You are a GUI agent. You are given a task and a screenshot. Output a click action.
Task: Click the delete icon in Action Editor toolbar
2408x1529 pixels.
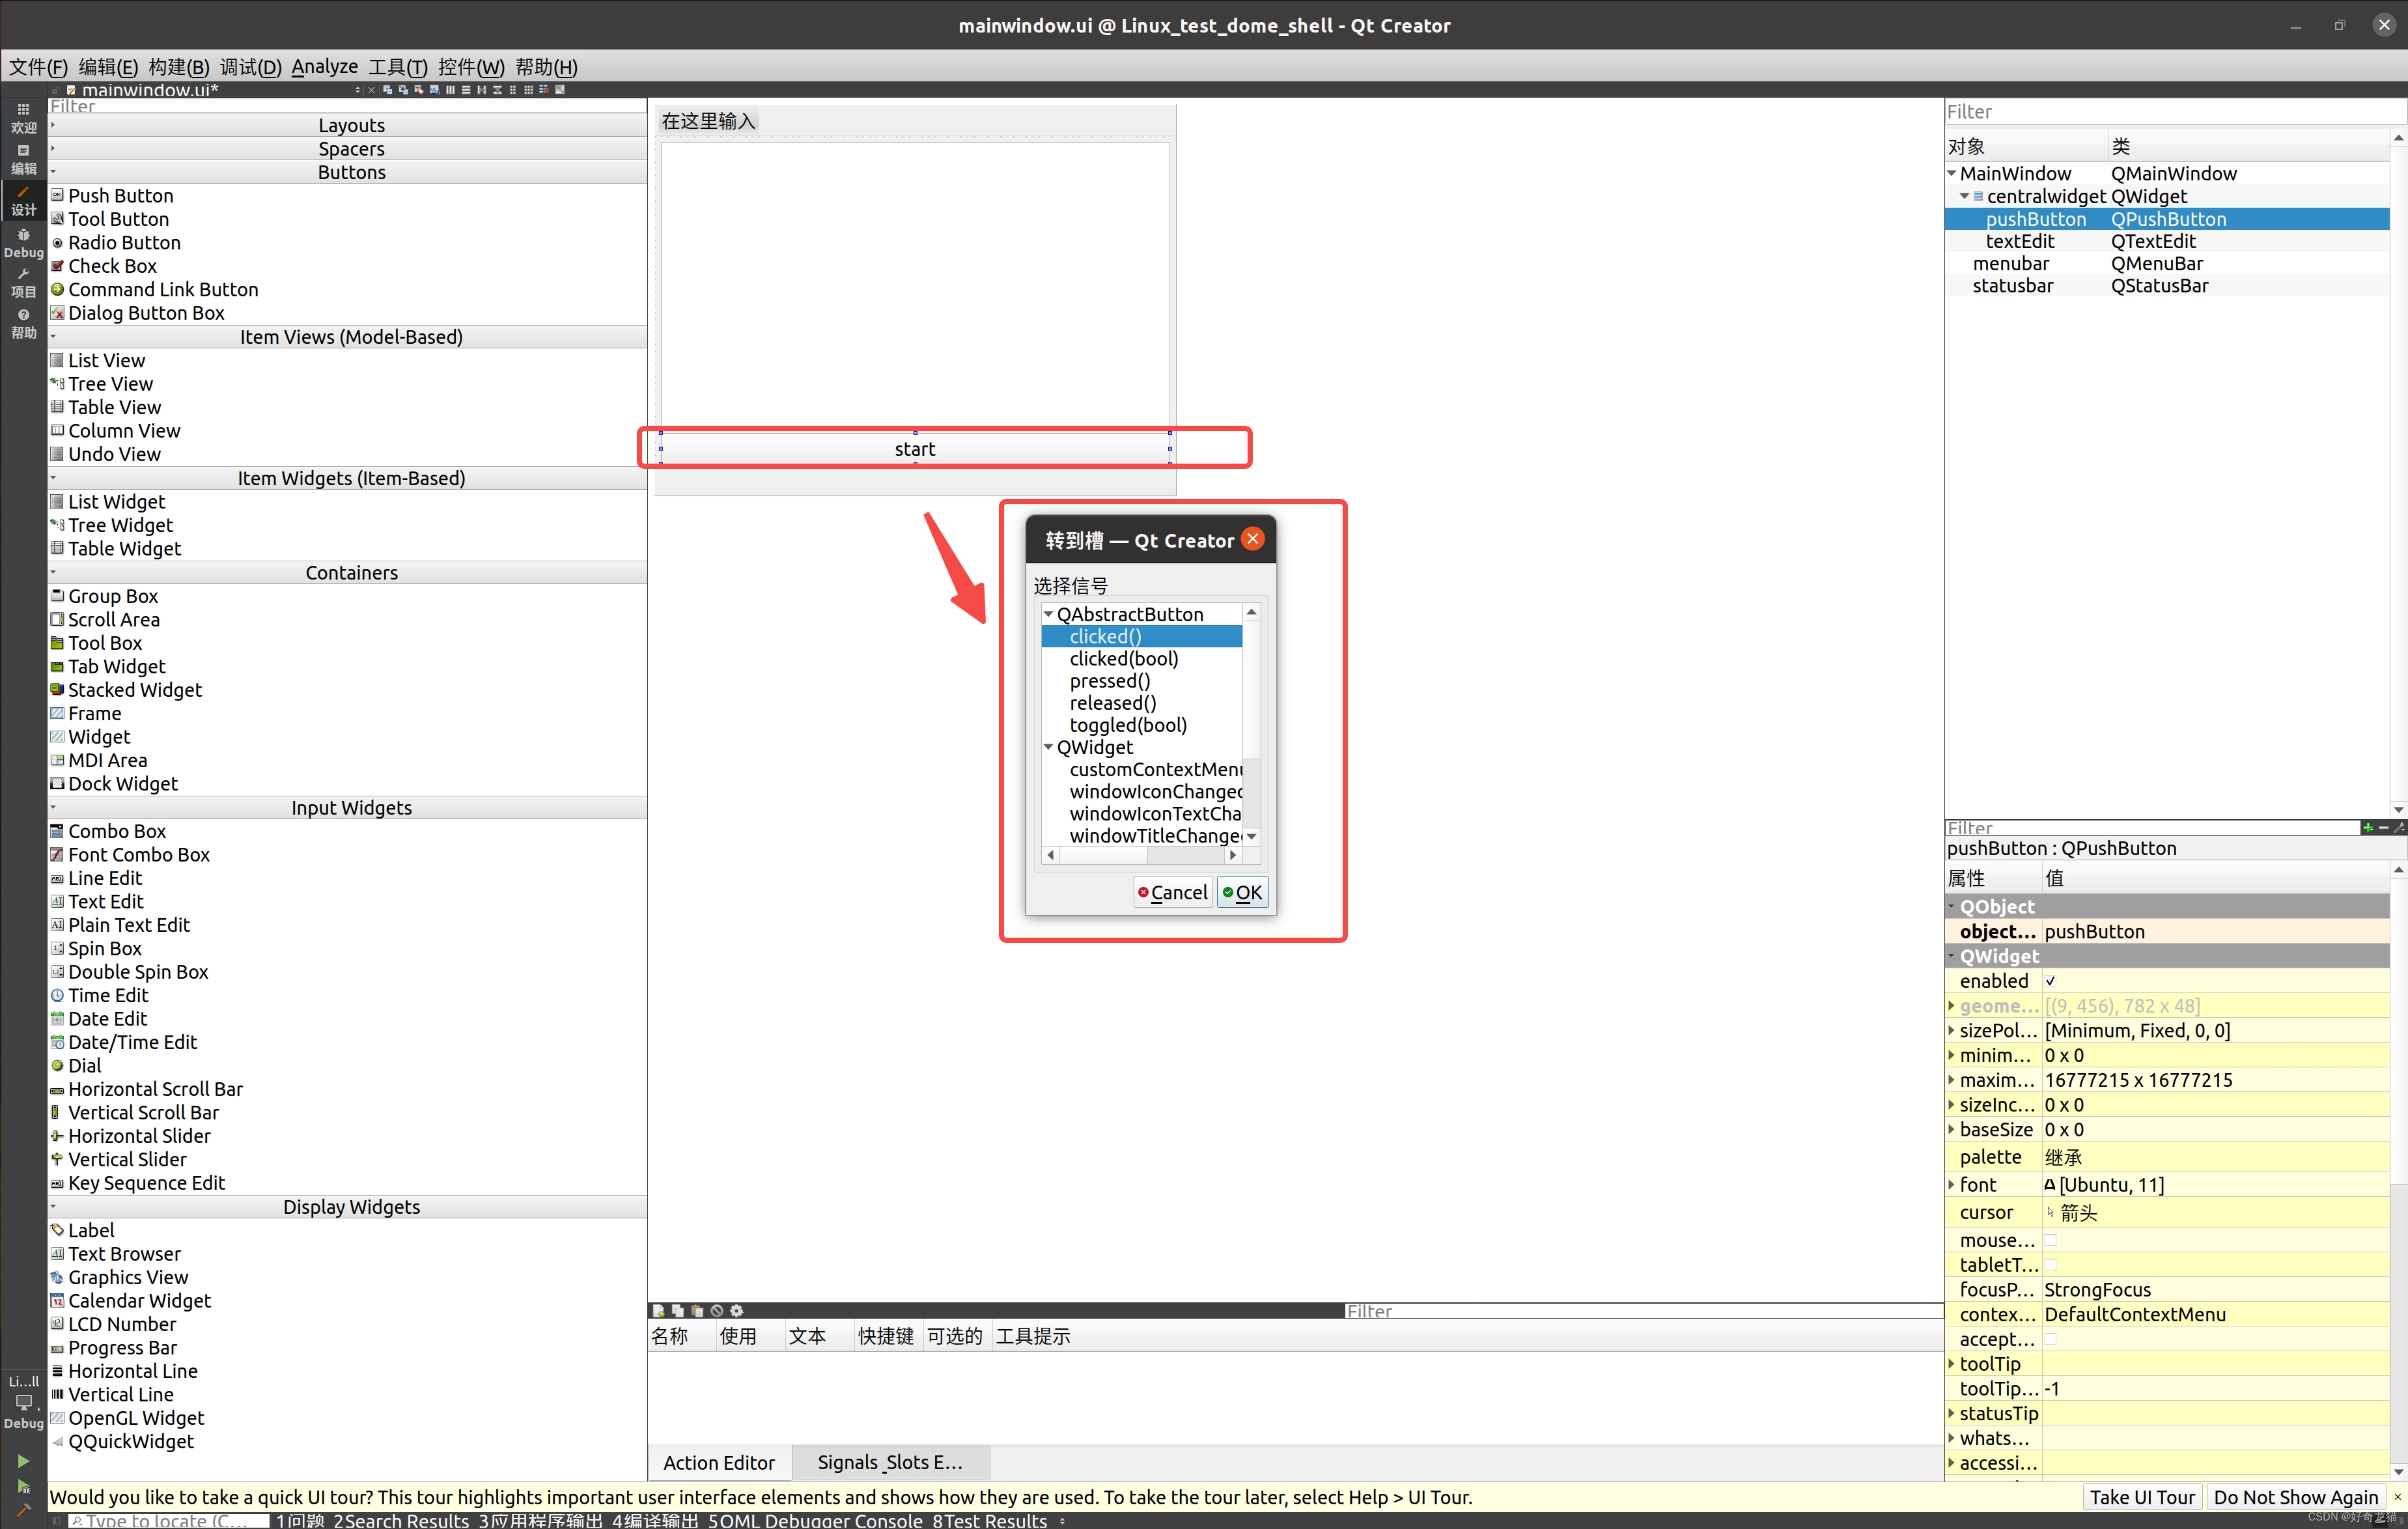click(717, 1310)
